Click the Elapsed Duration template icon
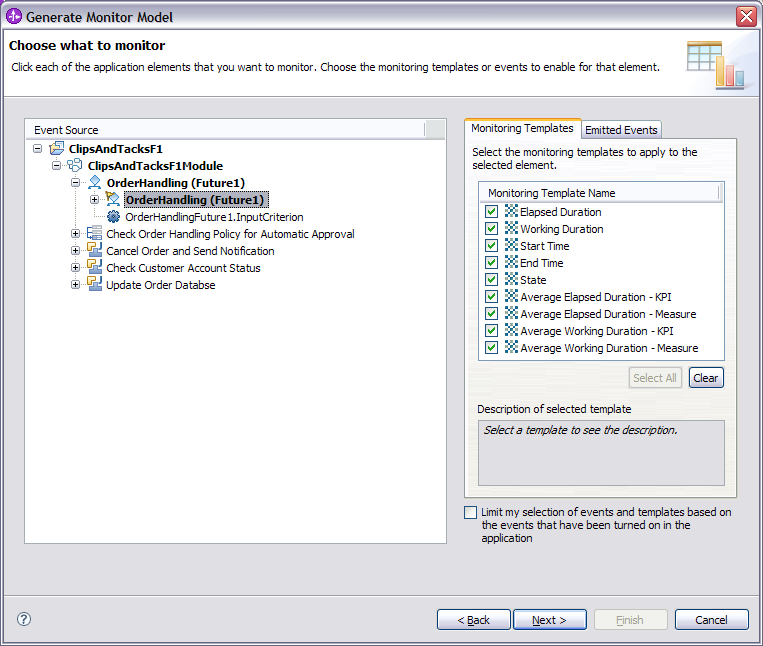The width and height of the screenshot is (763, 646). (x=511, y=211)
